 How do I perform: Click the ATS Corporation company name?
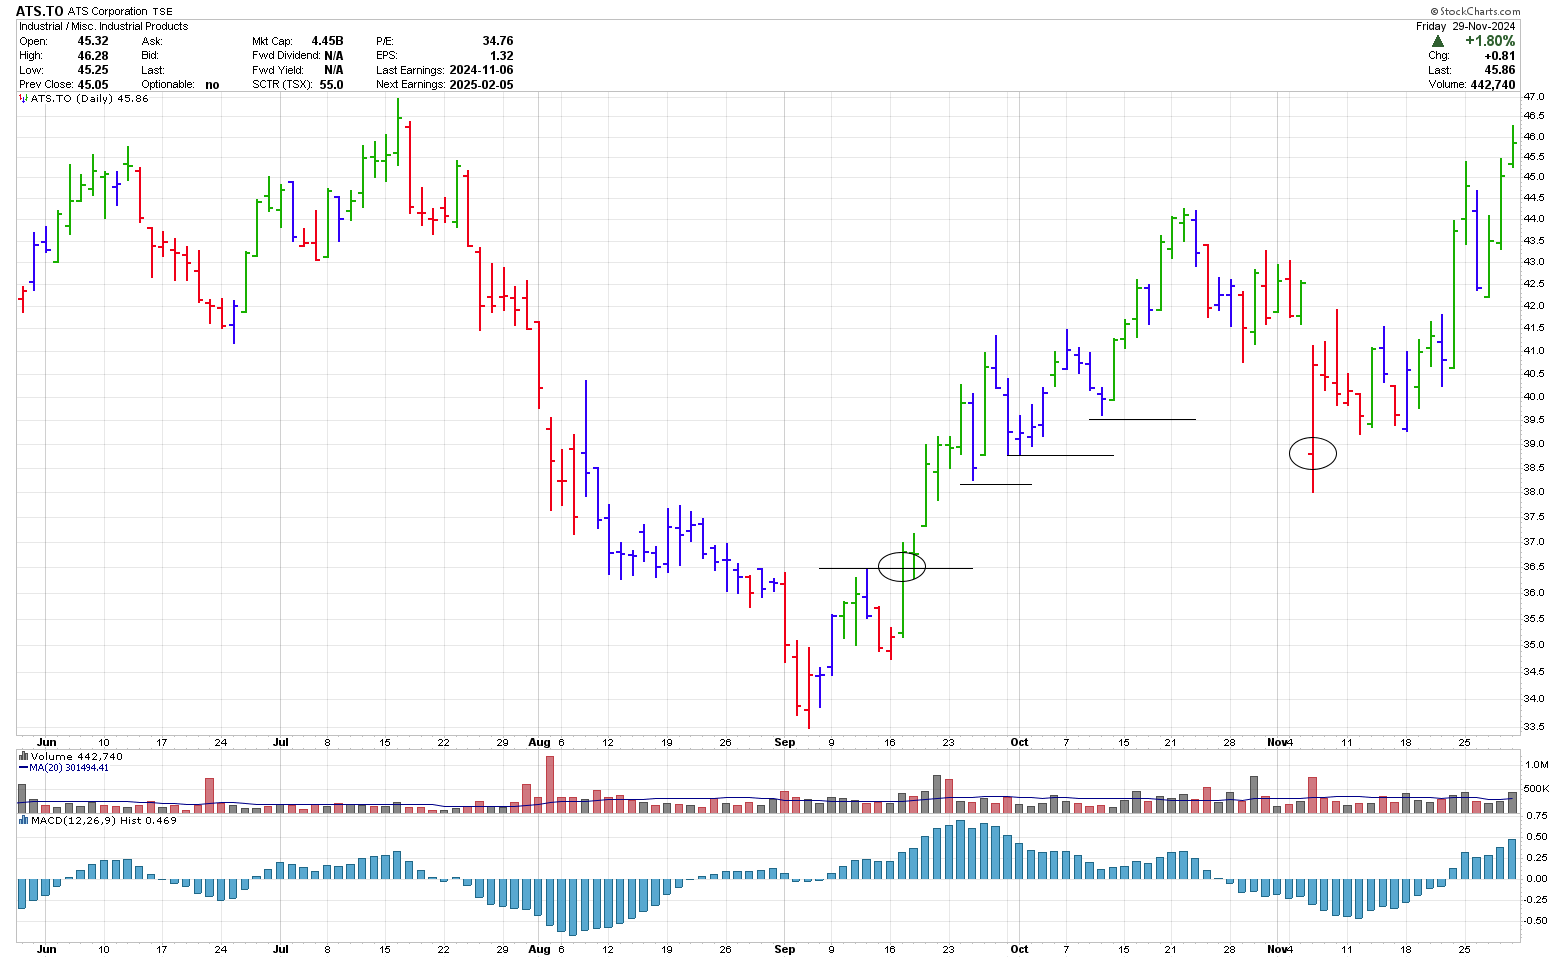[108, 12]
